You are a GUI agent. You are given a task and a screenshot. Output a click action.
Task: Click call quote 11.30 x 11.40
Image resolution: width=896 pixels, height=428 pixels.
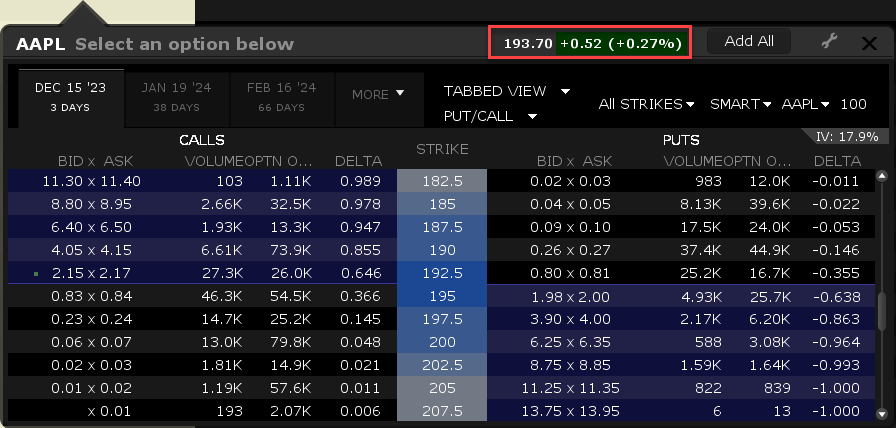point(91,181)
